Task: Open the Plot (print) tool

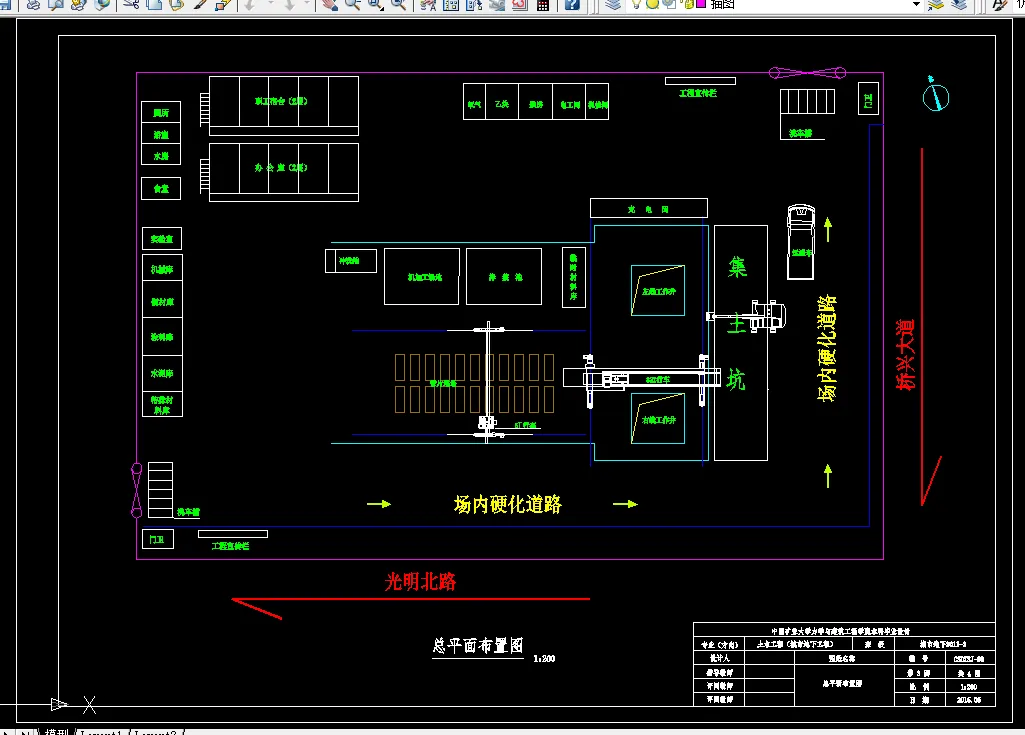Action: (33, 6)
